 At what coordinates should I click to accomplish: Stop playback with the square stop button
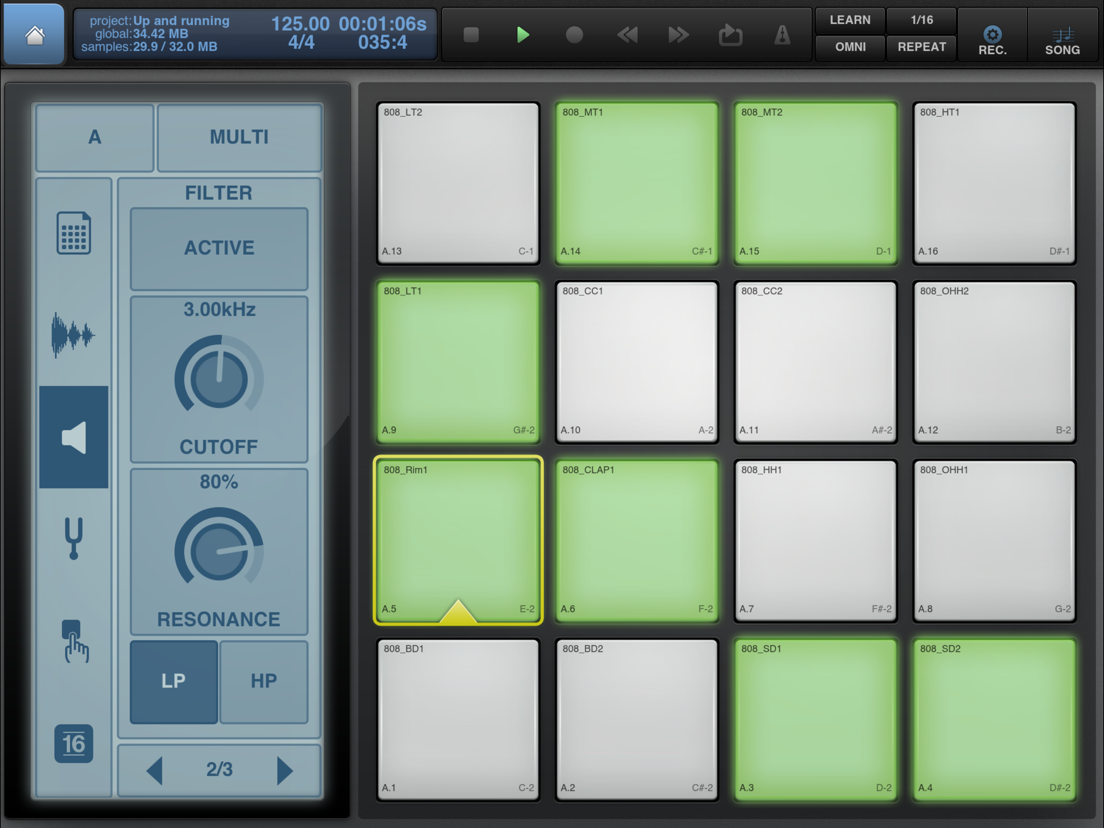471,34
